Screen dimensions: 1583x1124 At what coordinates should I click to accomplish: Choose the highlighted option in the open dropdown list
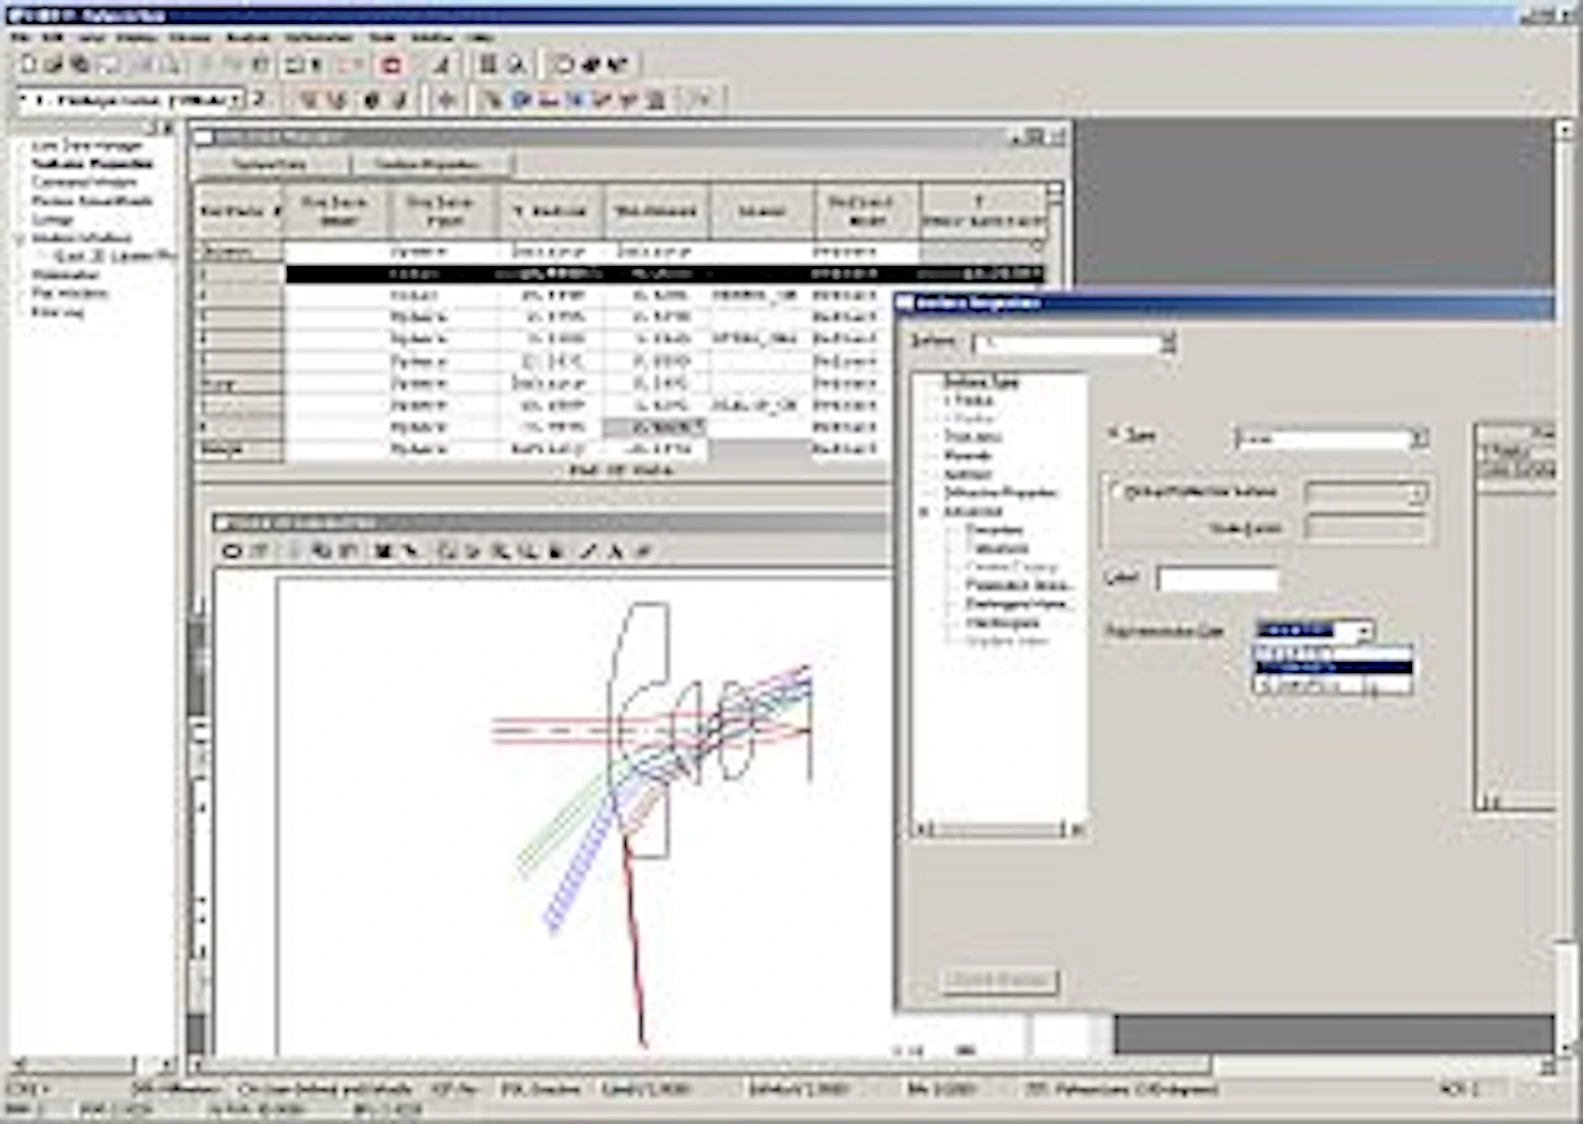[1332, 668]
